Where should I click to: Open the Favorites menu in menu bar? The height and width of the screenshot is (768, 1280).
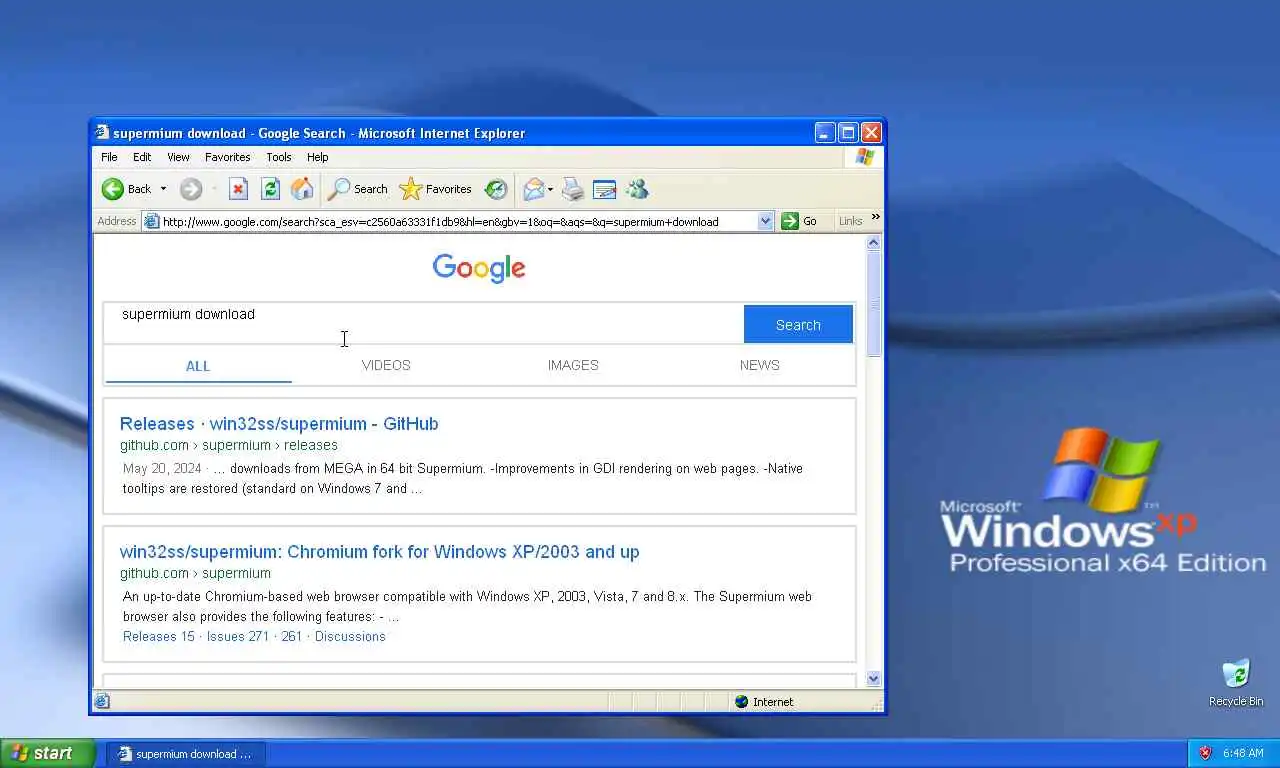tap(228, 157)
